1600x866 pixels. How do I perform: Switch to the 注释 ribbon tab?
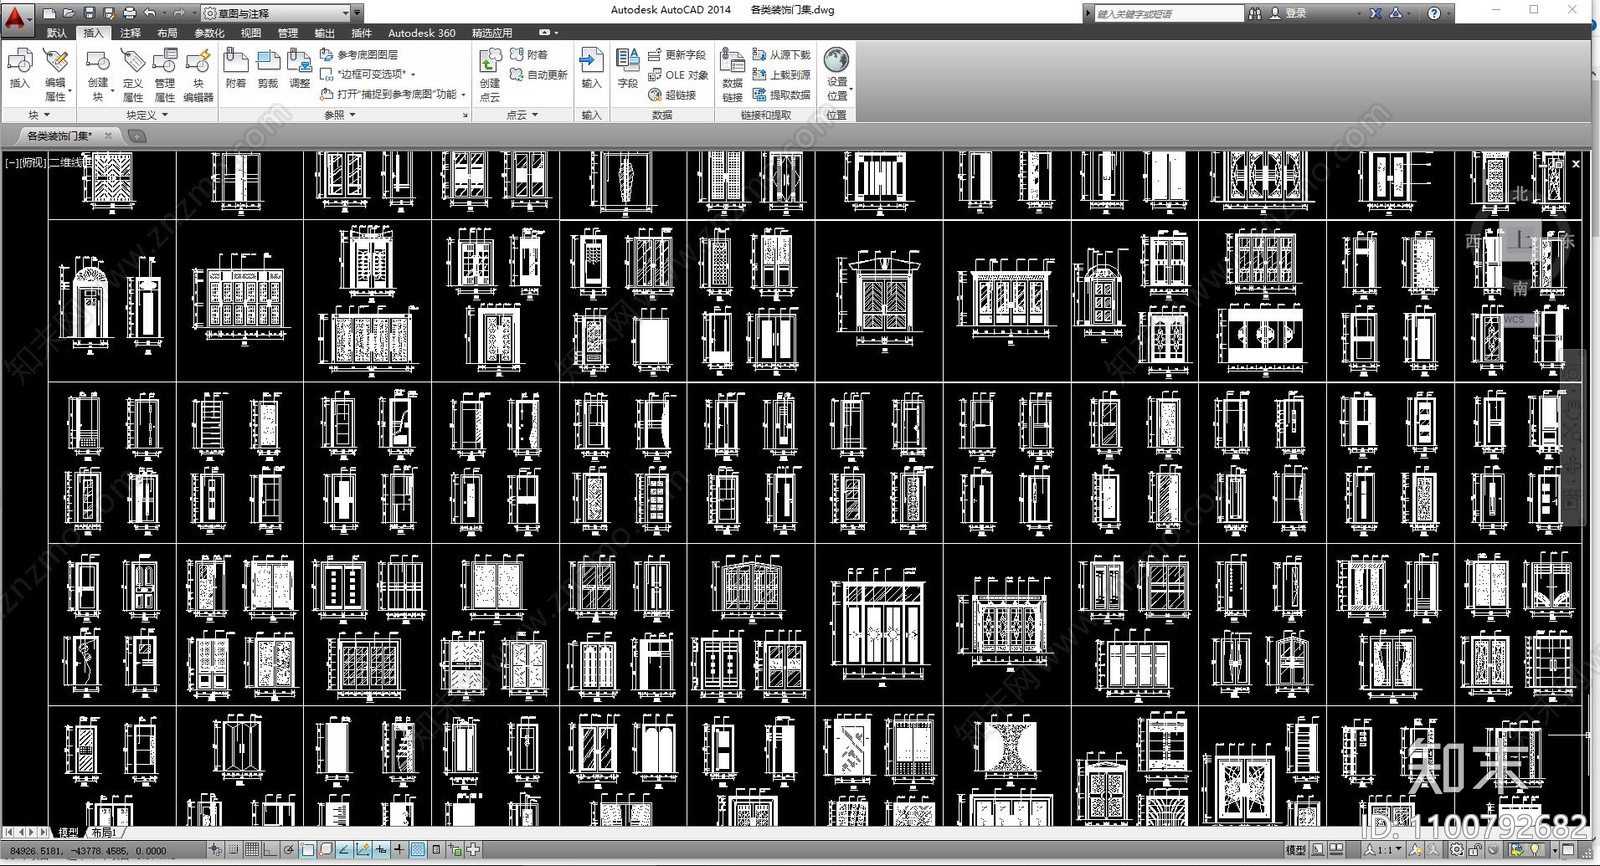(131, 33)
